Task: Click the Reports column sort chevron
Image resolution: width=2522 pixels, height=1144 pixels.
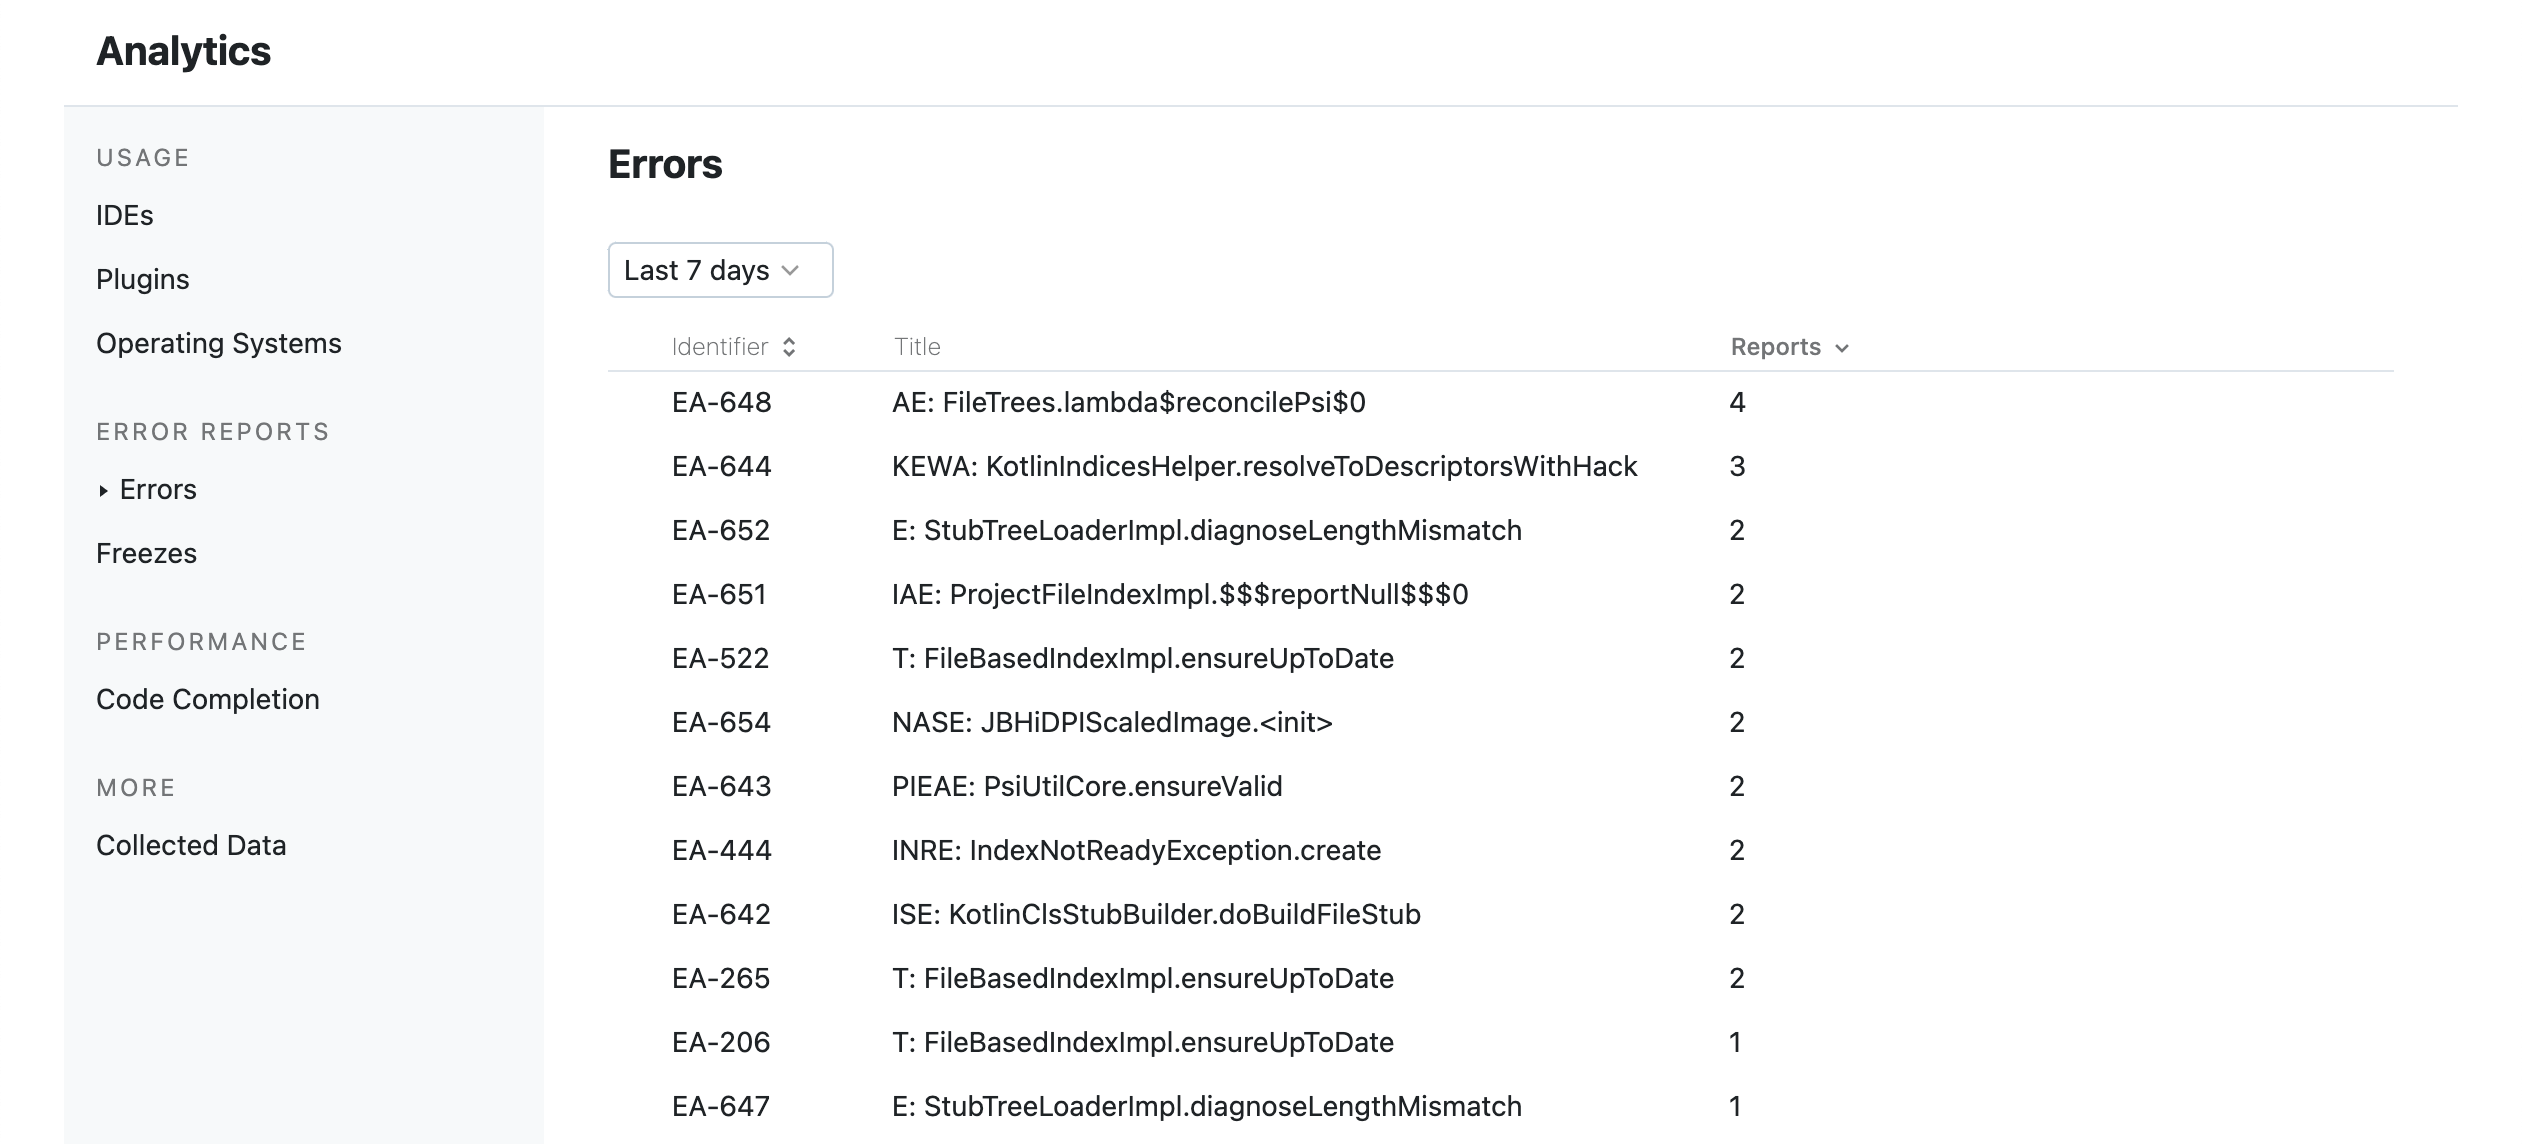Action: coord(1843,348)
